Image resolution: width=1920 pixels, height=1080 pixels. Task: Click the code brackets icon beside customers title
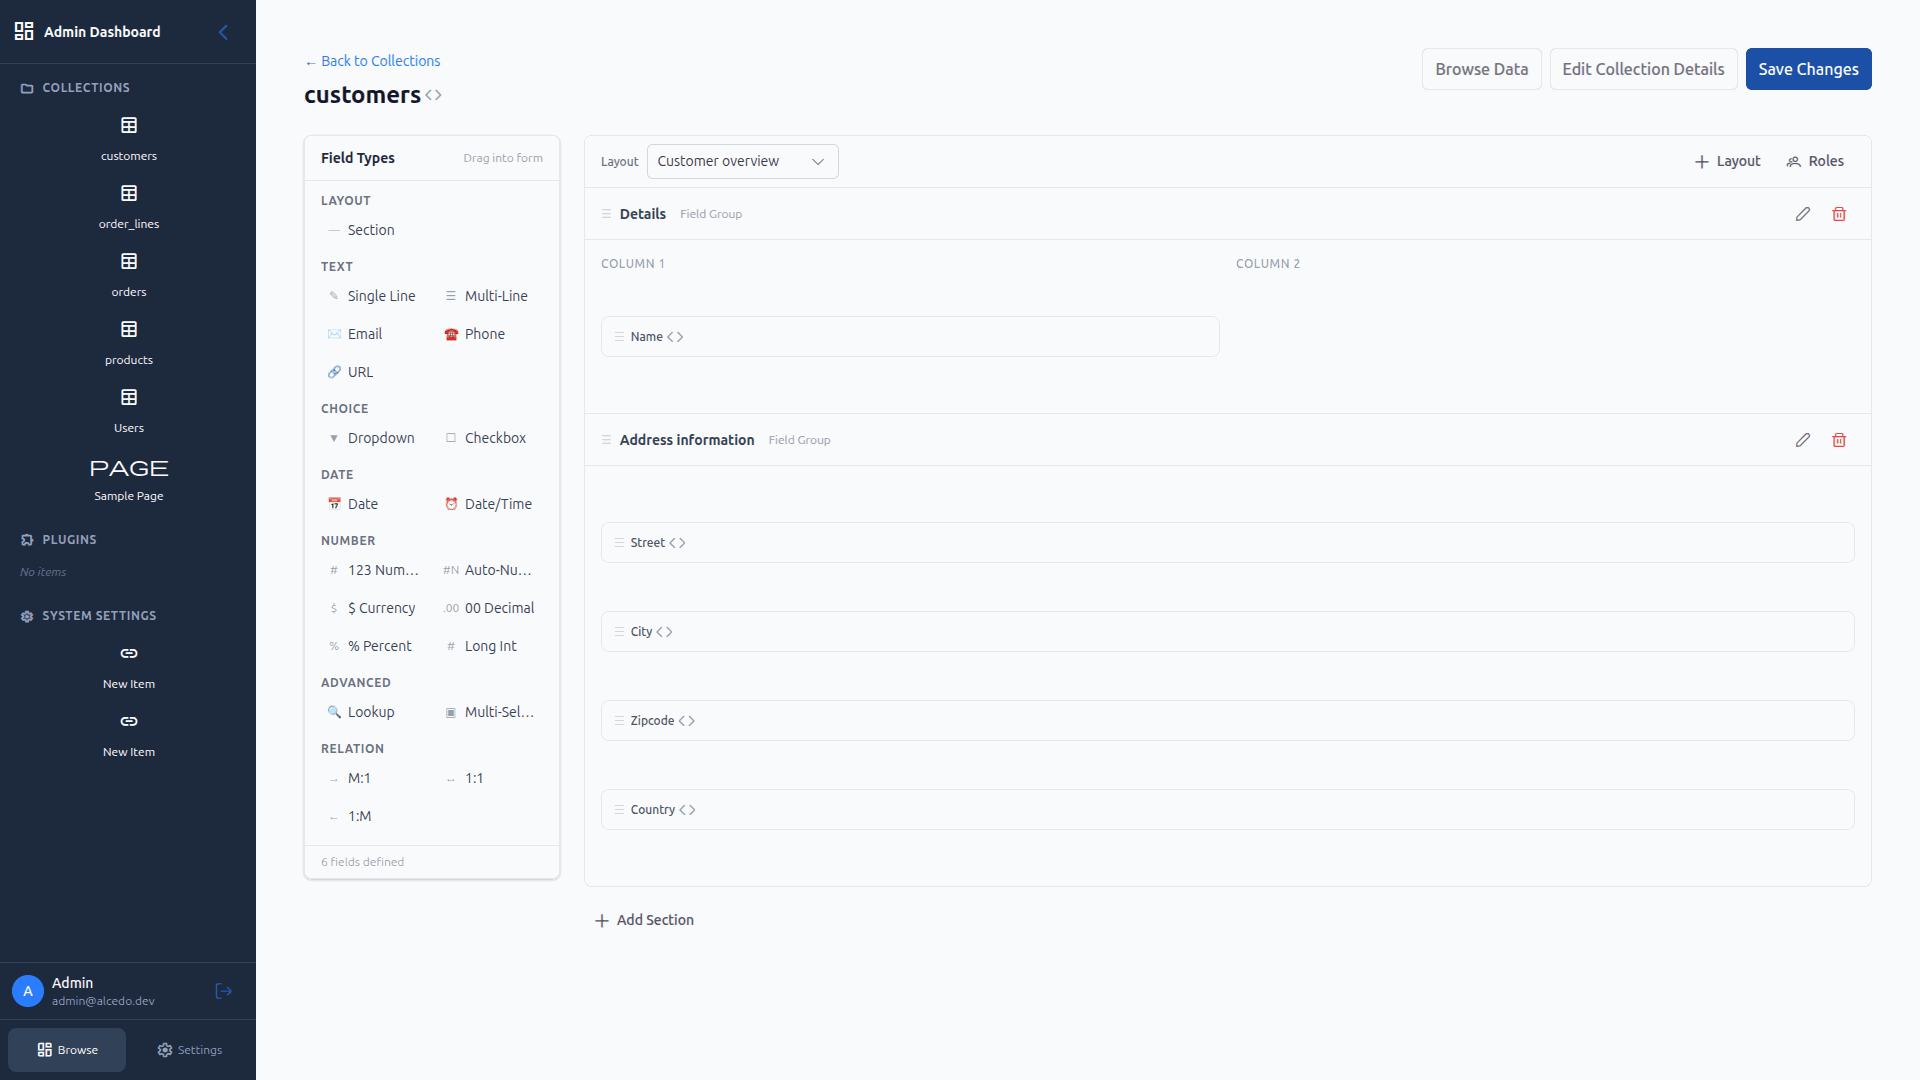[433, 95]
